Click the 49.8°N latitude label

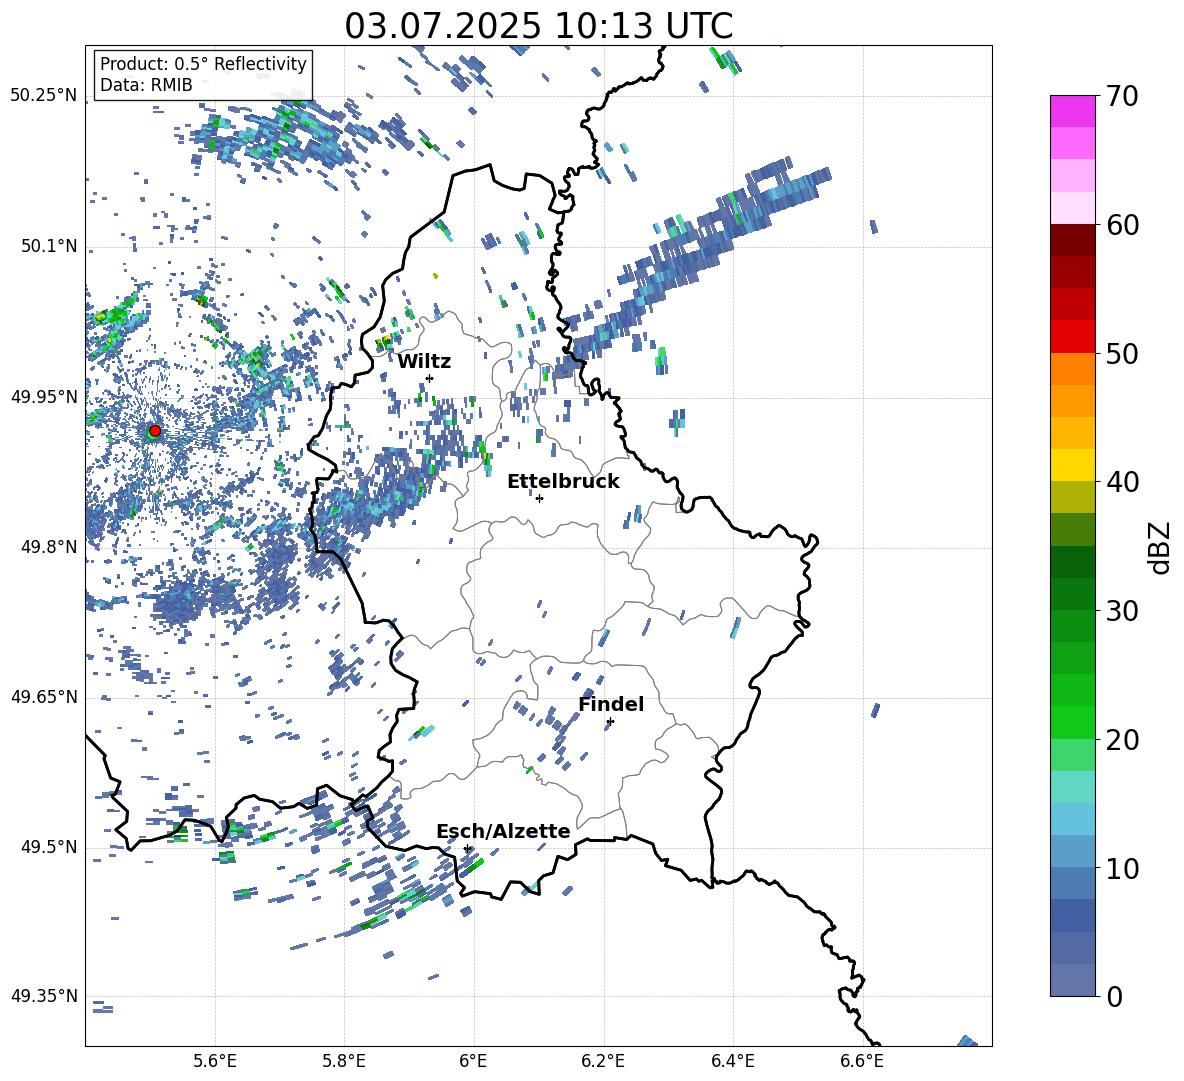tap(49, 547)
